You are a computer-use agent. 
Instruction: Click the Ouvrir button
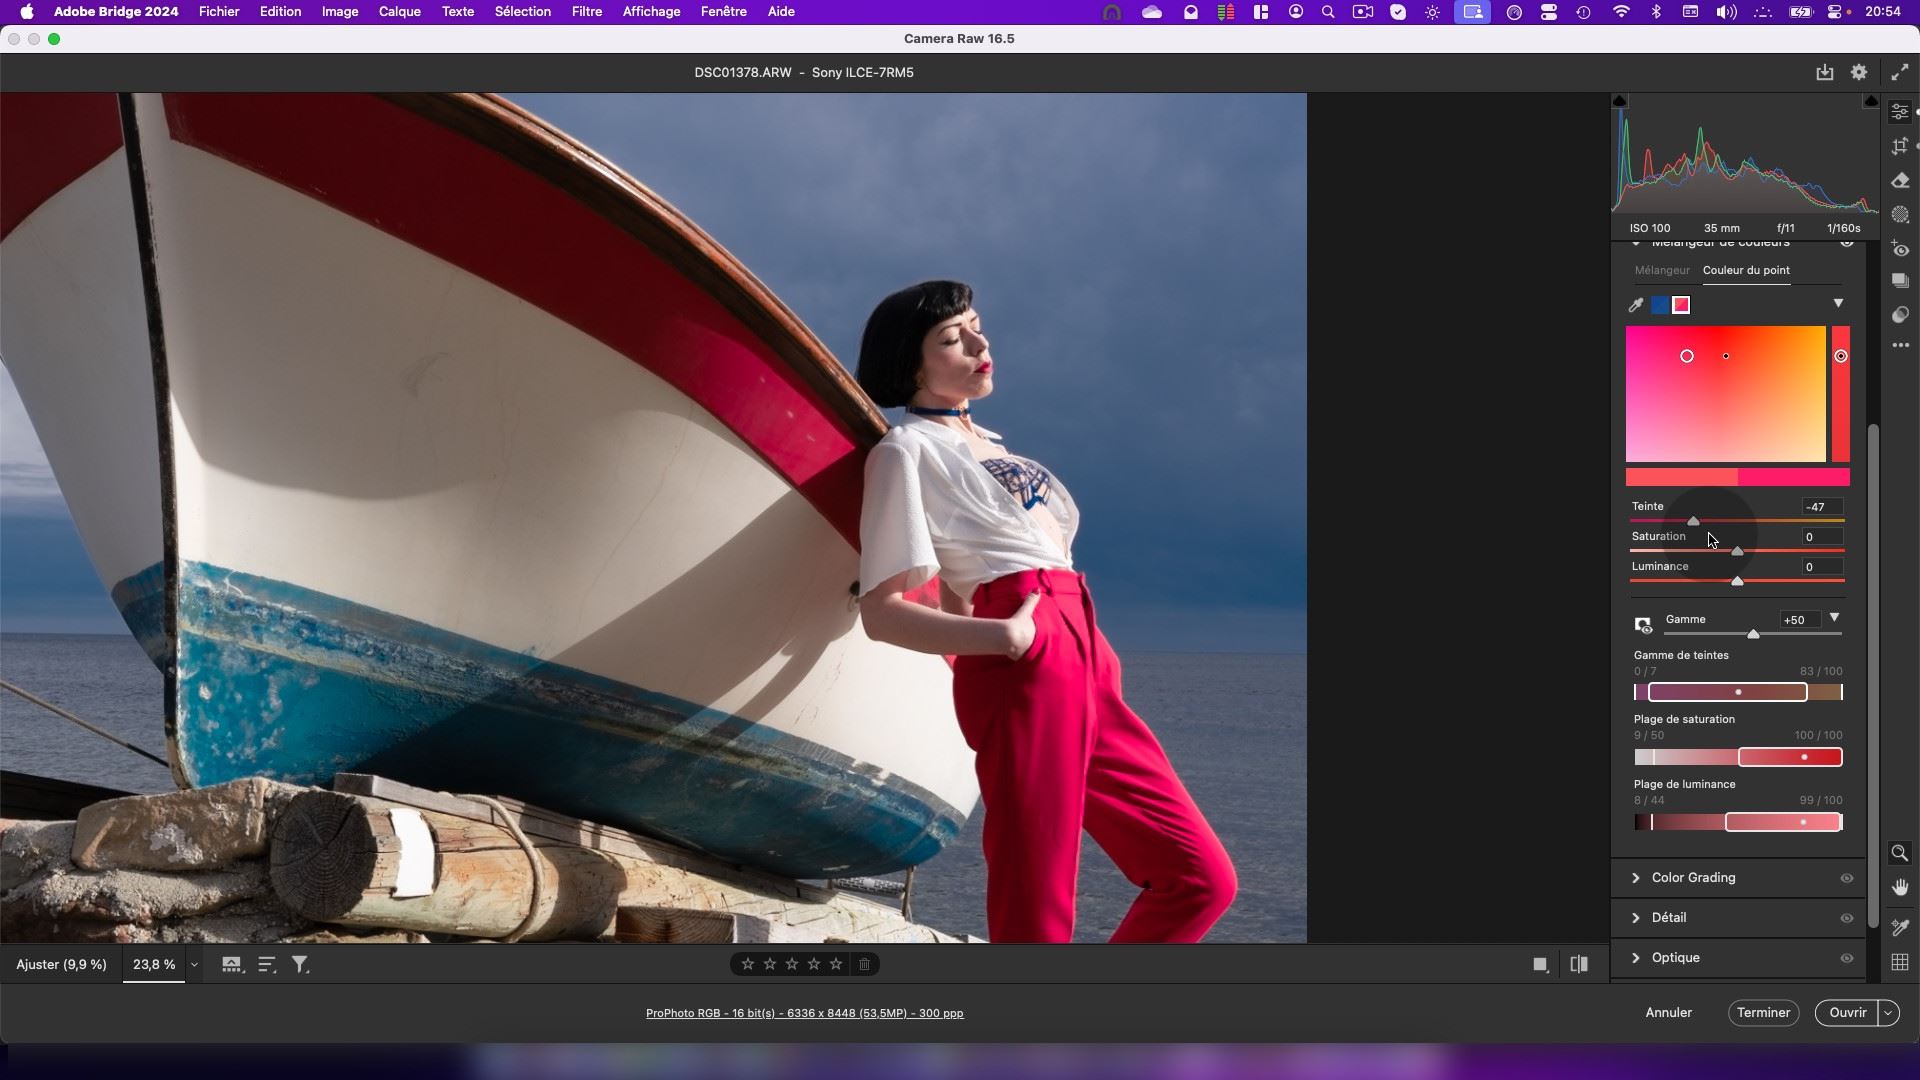tap(1847, 1013)
